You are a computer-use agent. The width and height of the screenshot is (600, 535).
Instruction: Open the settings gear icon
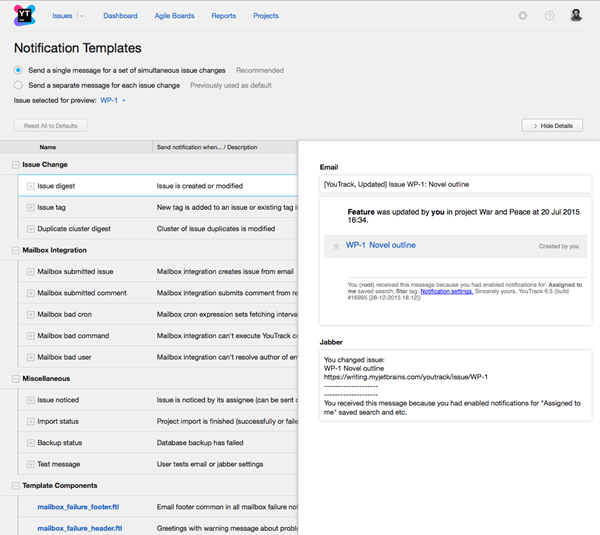click(522, 16)
